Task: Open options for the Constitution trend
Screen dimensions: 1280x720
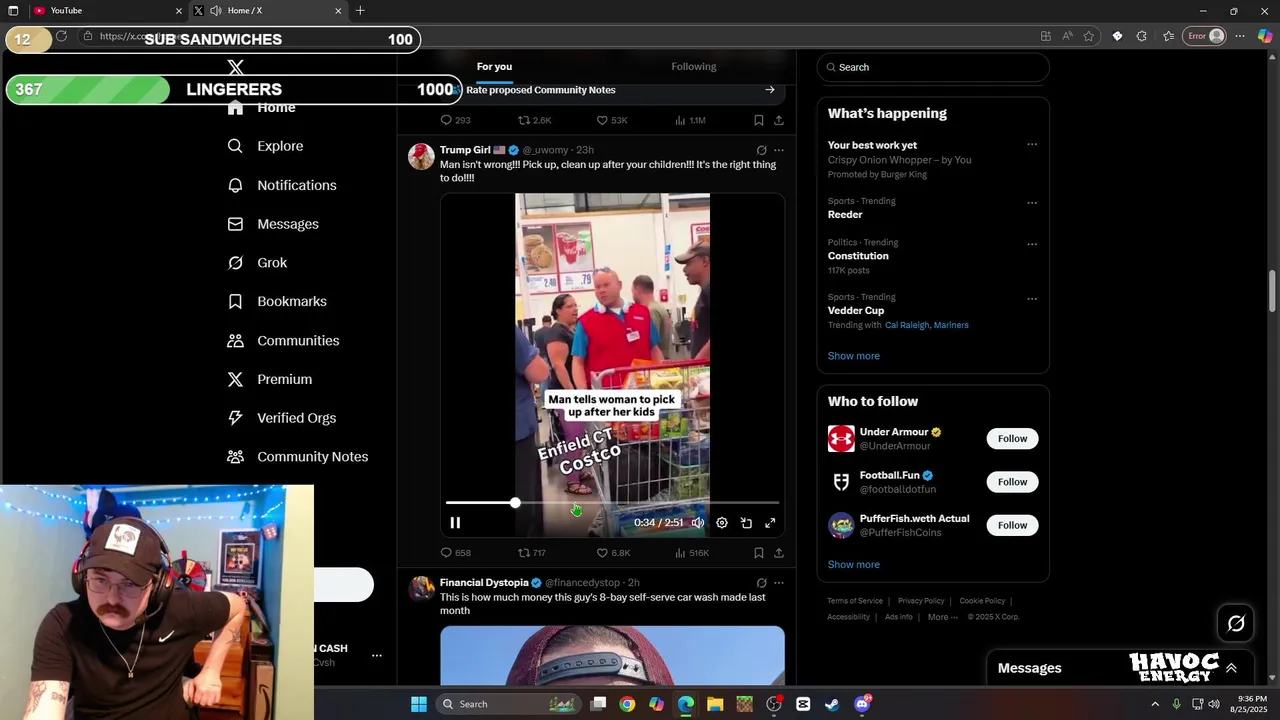Action: (x=1032, y=244)
